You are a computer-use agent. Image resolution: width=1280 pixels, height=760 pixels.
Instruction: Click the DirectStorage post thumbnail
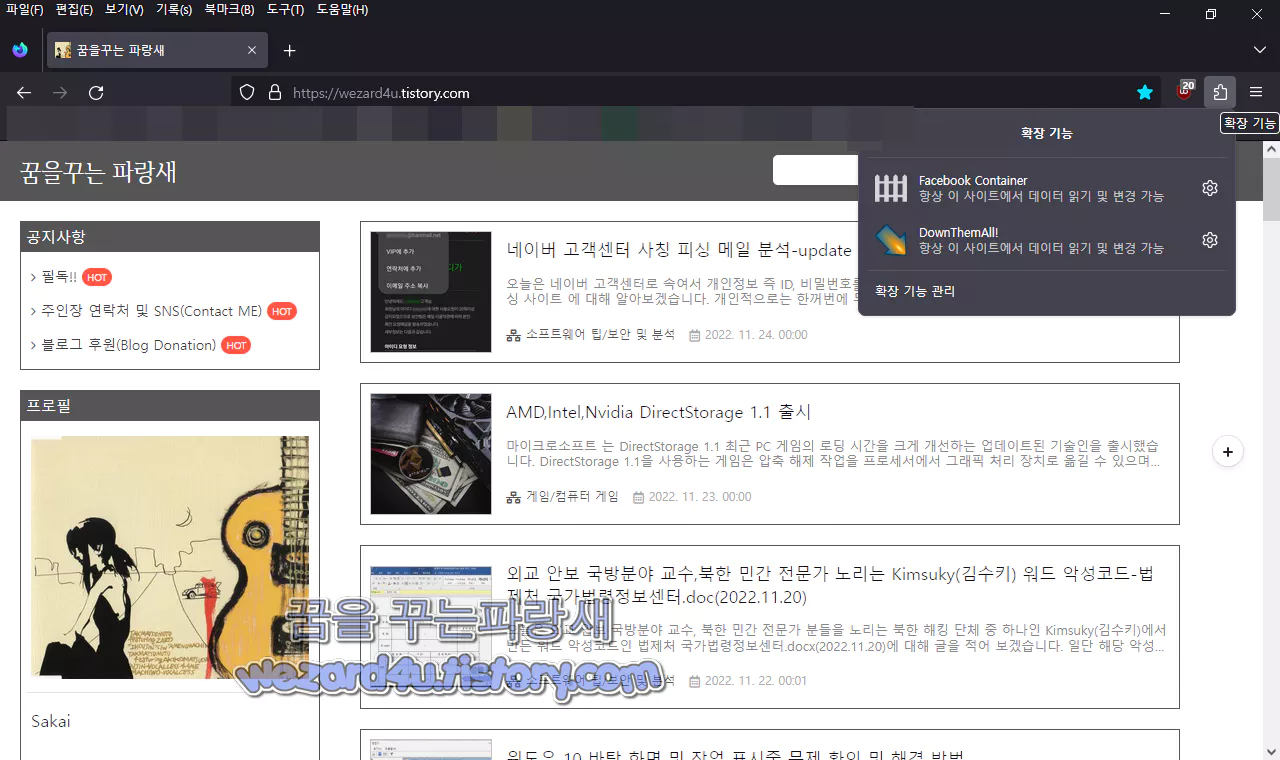click(x=431, y=454)
